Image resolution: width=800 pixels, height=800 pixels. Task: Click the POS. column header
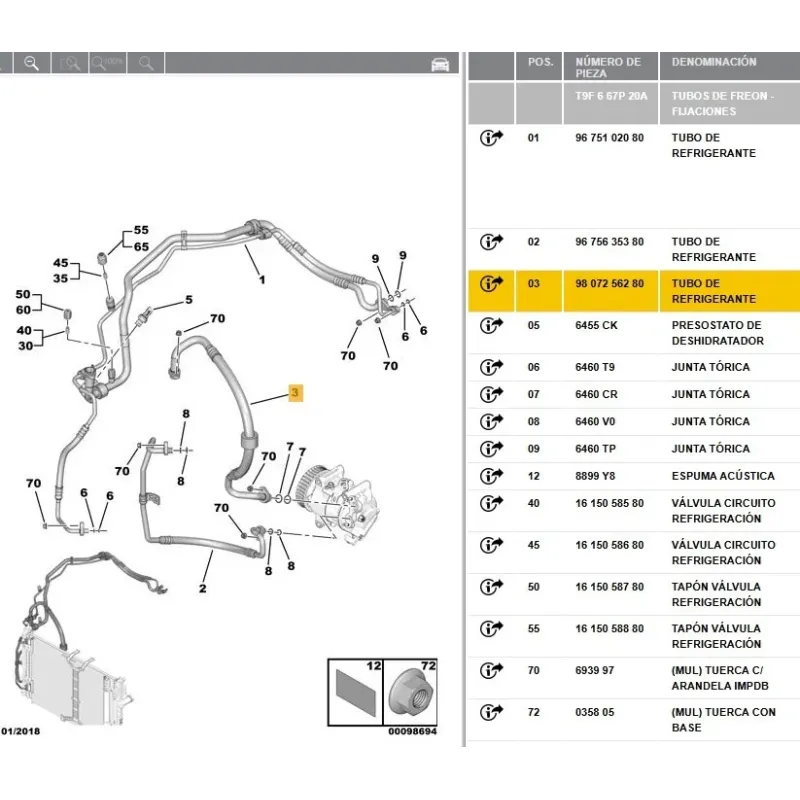point(540,62)
